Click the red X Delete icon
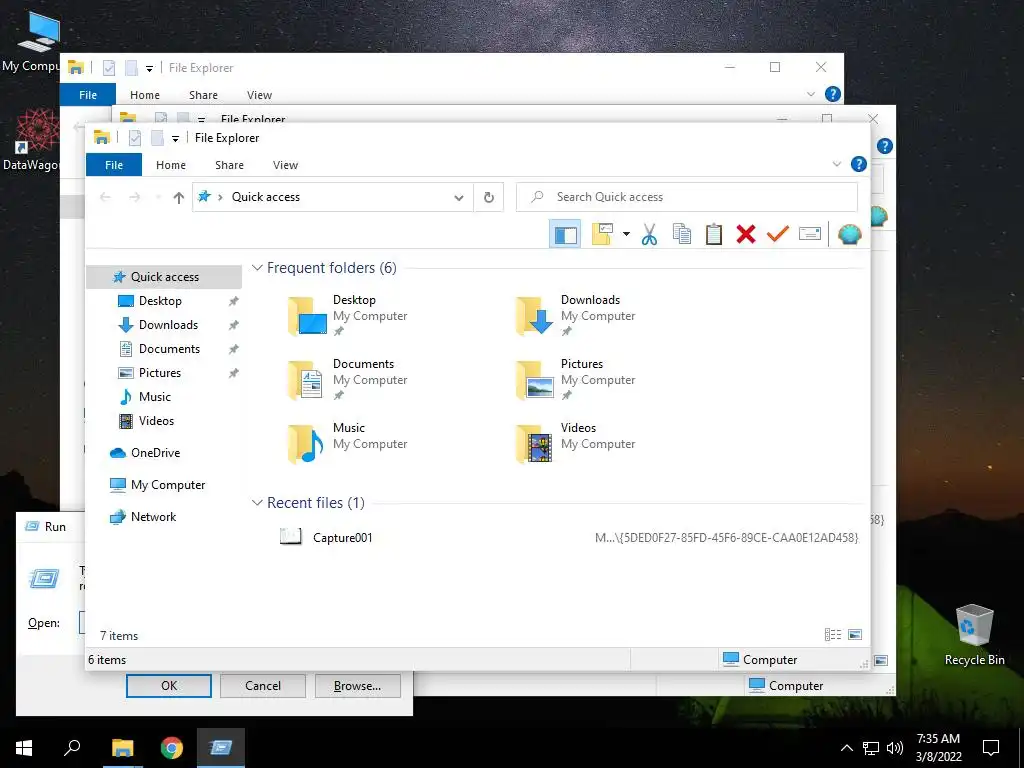Image resolution: width=1024 pixels, height=768 pixels. pos(746,234)
